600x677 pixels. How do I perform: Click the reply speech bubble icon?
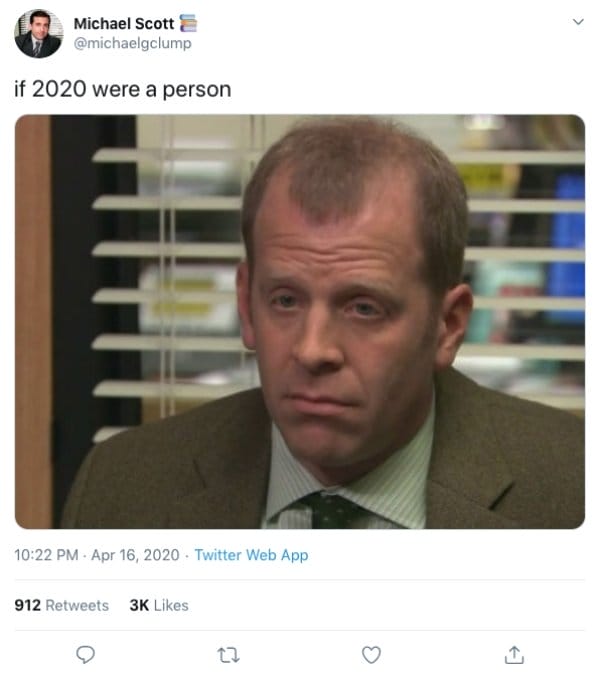point(85,655)
